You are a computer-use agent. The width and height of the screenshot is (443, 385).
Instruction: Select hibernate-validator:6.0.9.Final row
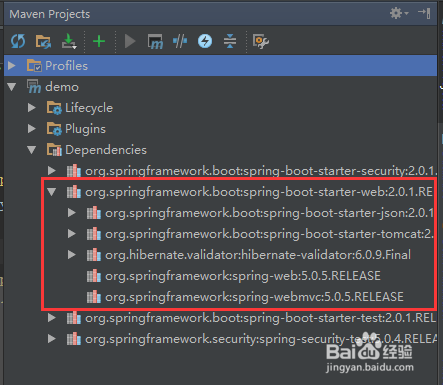tap(220, 255)
